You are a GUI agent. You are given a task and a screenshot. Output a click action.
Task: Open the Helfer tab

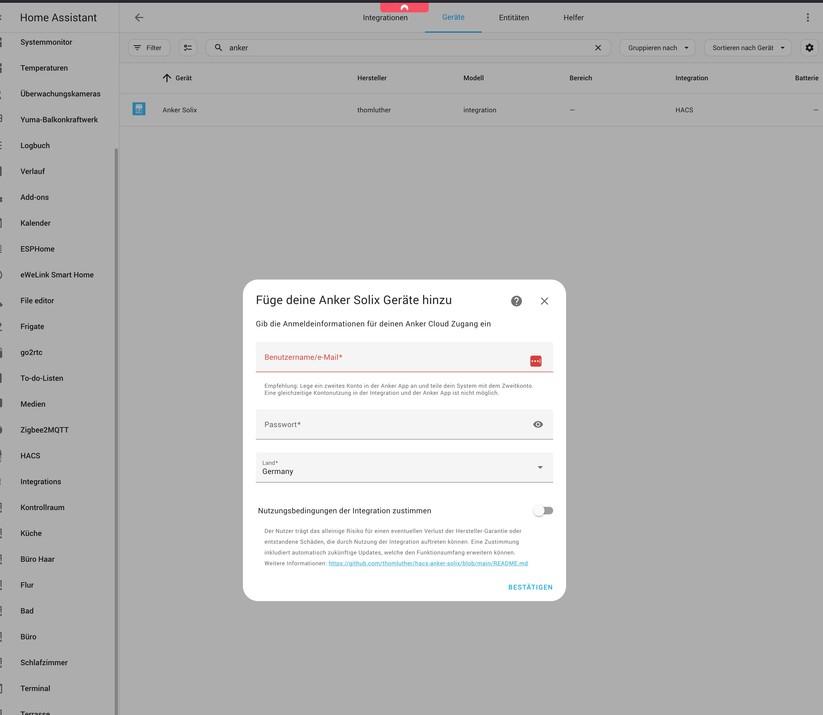click(574, 17)
